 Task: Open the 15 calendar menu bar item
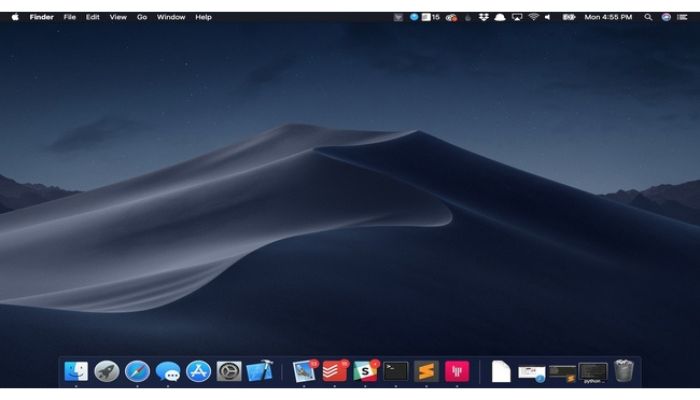point(431,17)
